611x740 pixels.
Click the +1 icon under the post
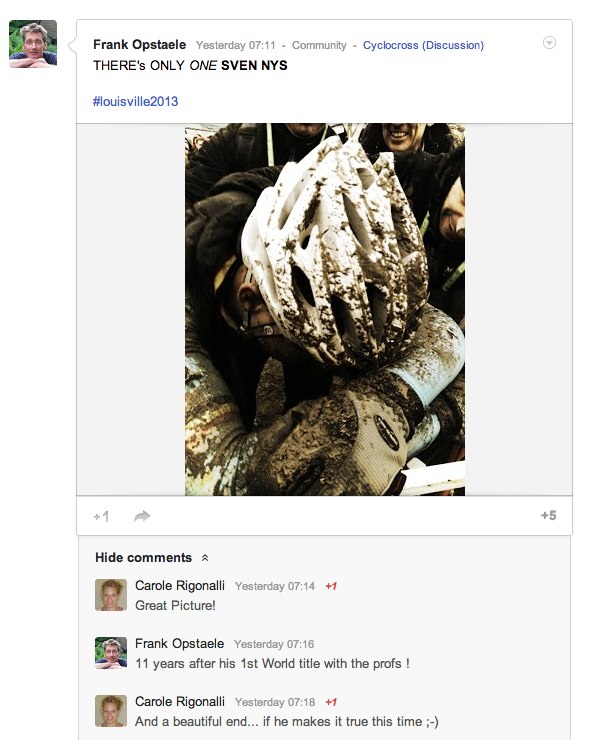[101, 516]
